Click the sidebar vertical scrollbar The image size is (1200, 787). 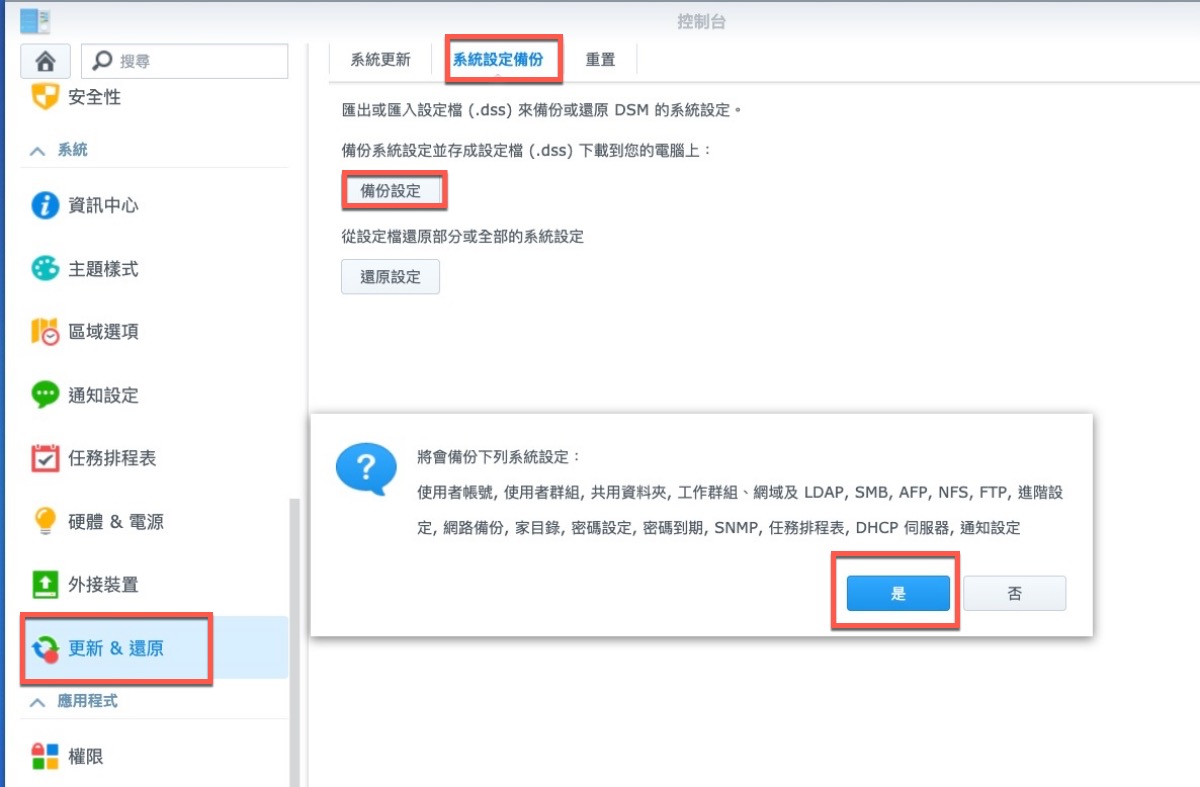point(294,640)
